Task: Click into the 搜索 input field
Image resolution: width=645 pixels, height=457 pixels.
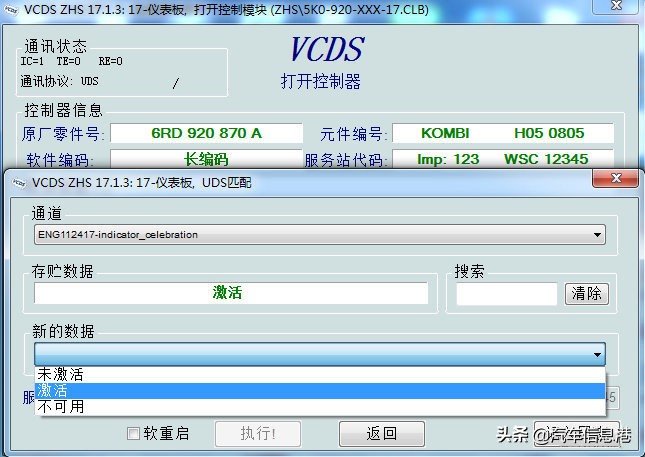Action: click(x=507, y=294)
